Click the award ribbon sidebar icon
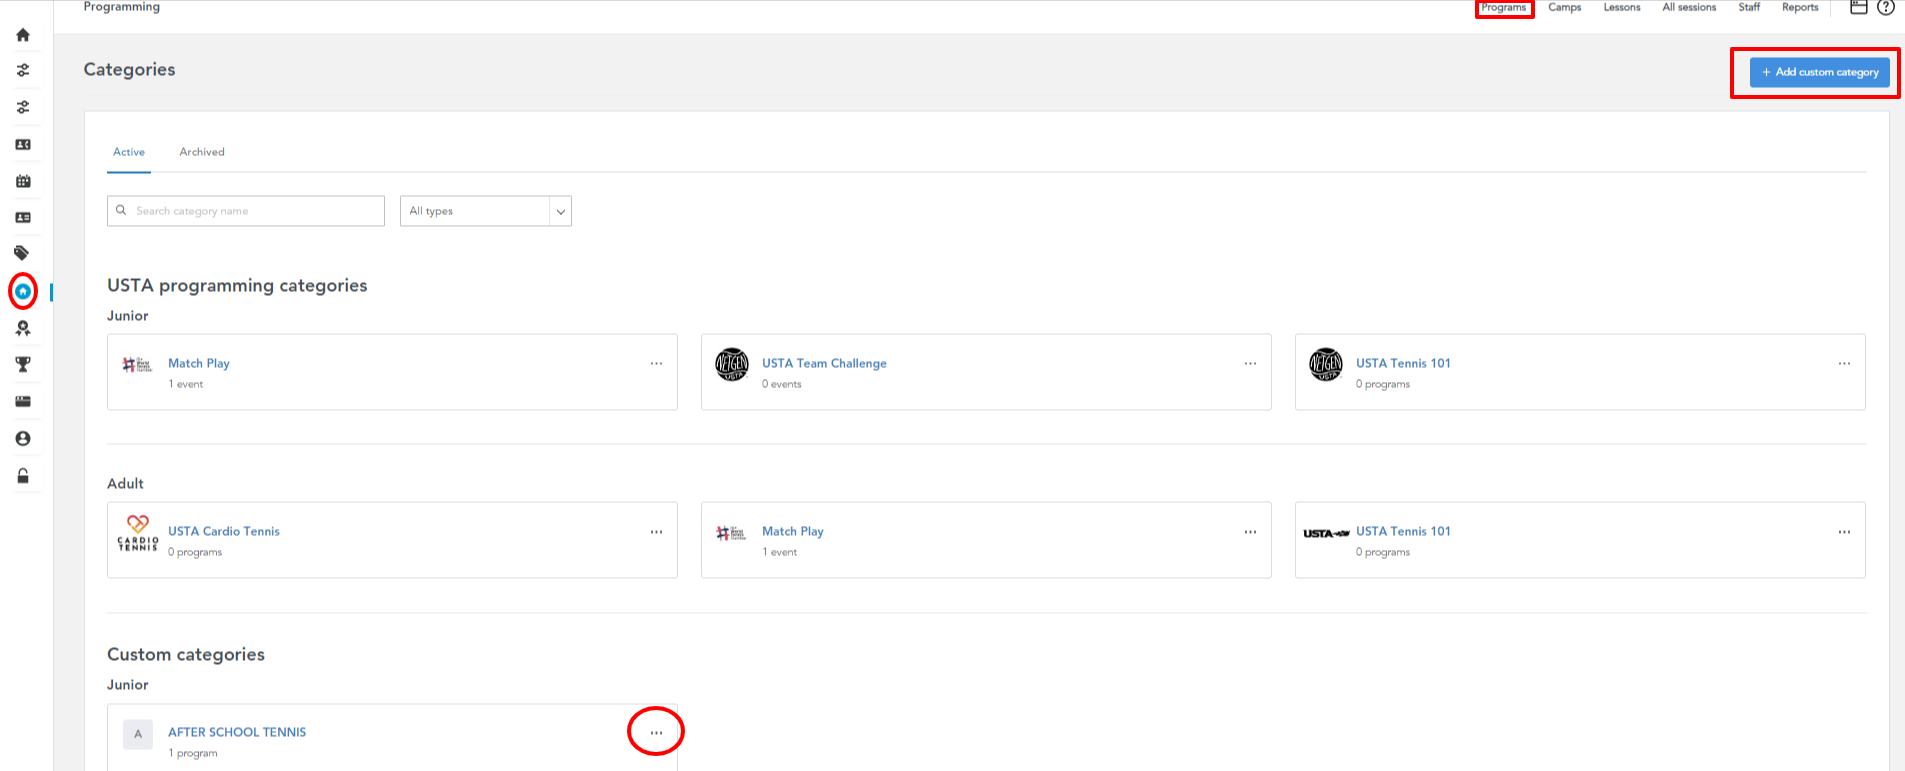Viewport: 1905px width, 771px height. tap(23, 328)
